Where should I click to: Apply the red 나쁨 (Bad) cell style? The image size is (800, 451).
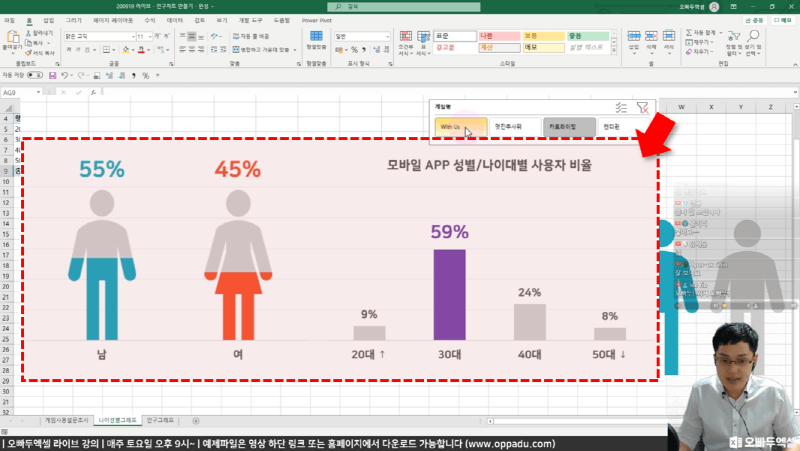click(499, 36)
